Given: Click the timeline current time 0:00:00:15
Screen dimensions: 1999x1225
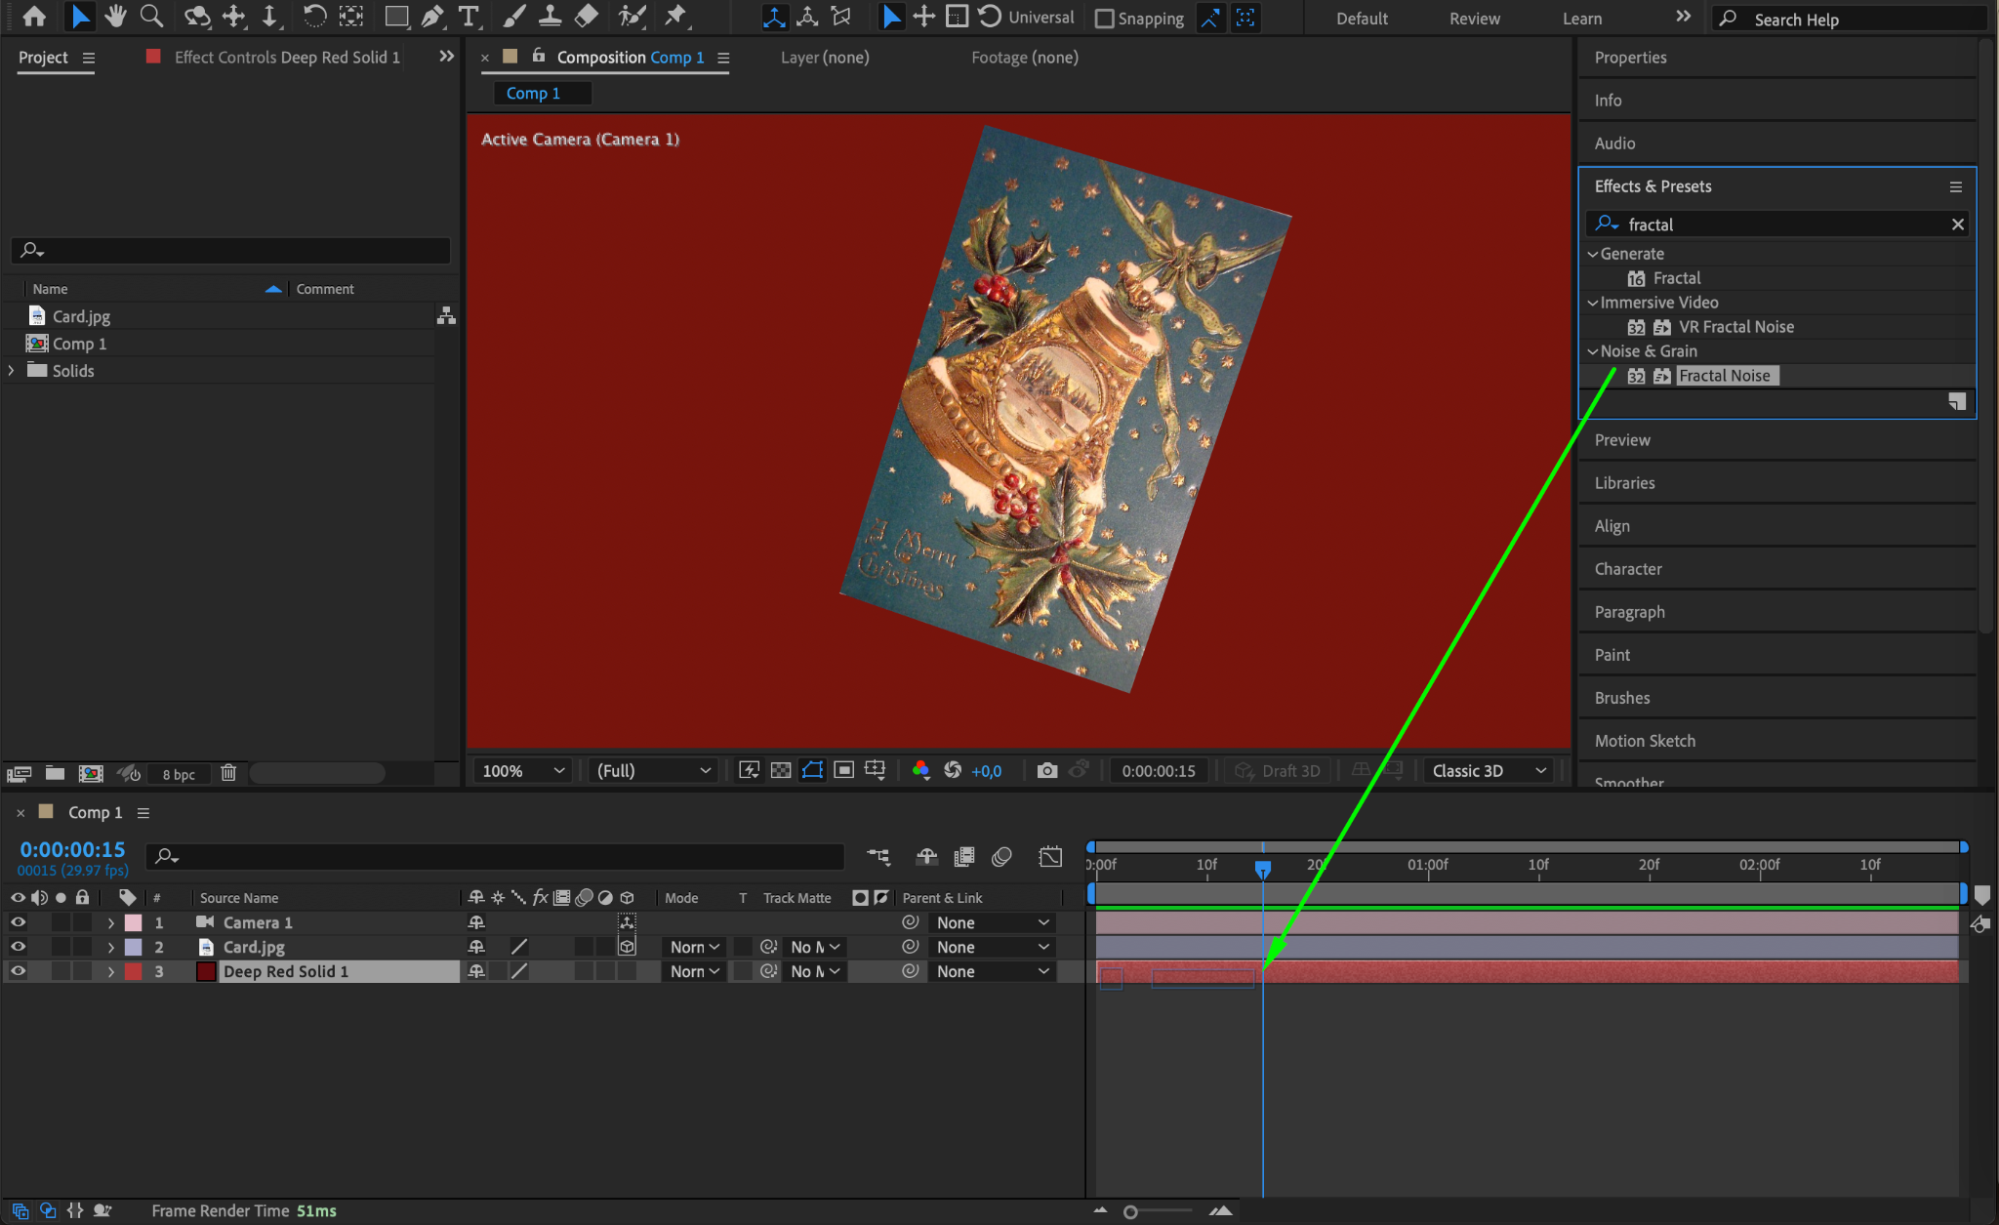Looking at the screenshot, I should point(73,849).
